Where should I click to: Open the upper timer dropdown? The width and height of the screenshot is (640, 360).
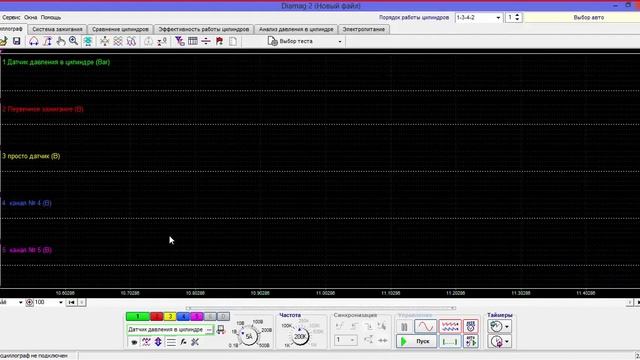point(507,327)
